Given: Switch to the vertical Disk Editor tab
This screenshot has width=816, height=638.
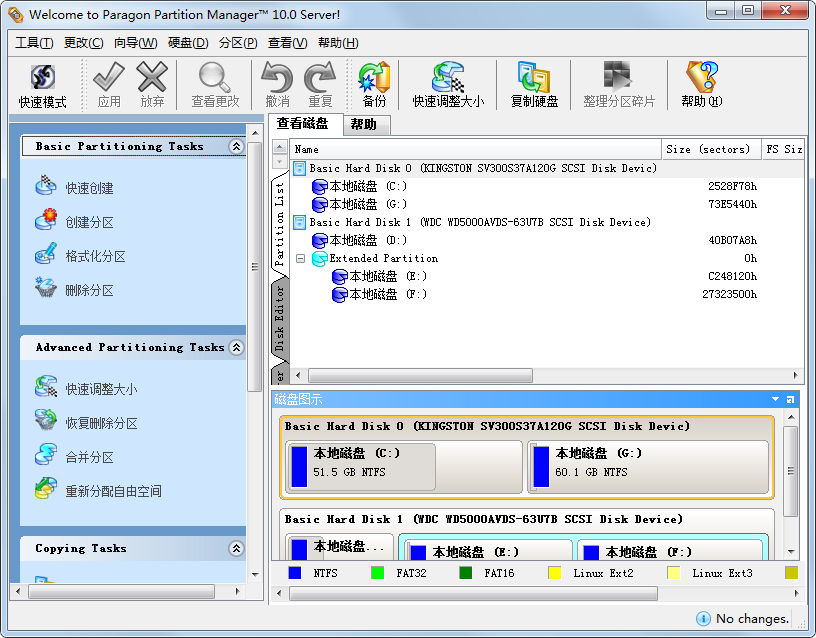Looking at the screenshot, I should pyautogui.click(x=280, y=317).
